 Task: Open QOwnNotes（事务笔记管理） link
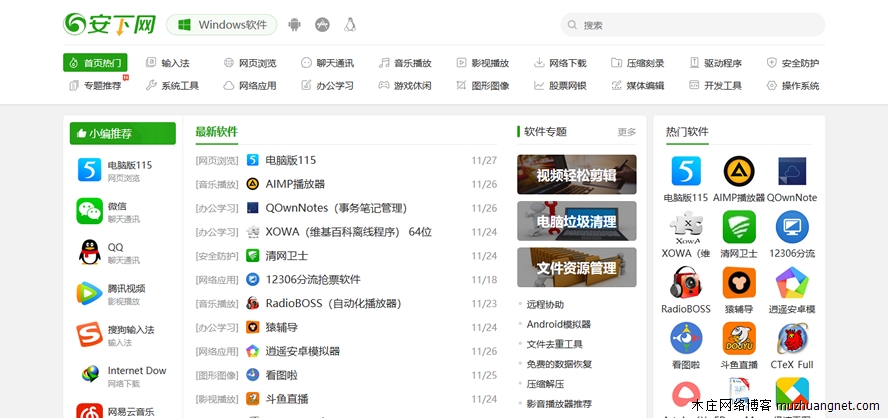click(336, 208)
